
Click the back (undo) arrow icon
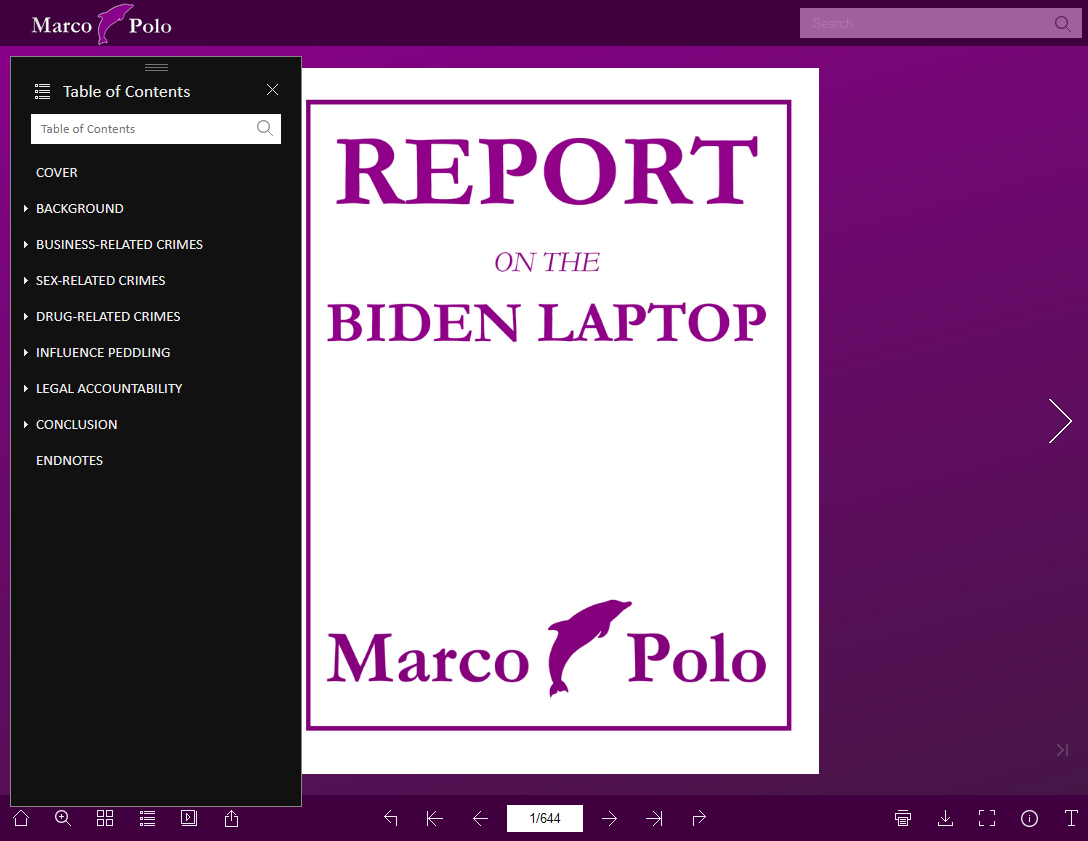tap(391, 818)
